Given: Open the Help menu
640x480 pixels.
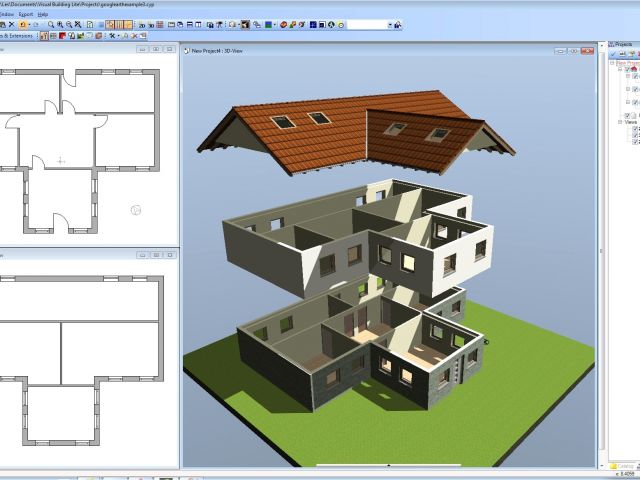Looking at the screenshot, I should click(43, 14).
